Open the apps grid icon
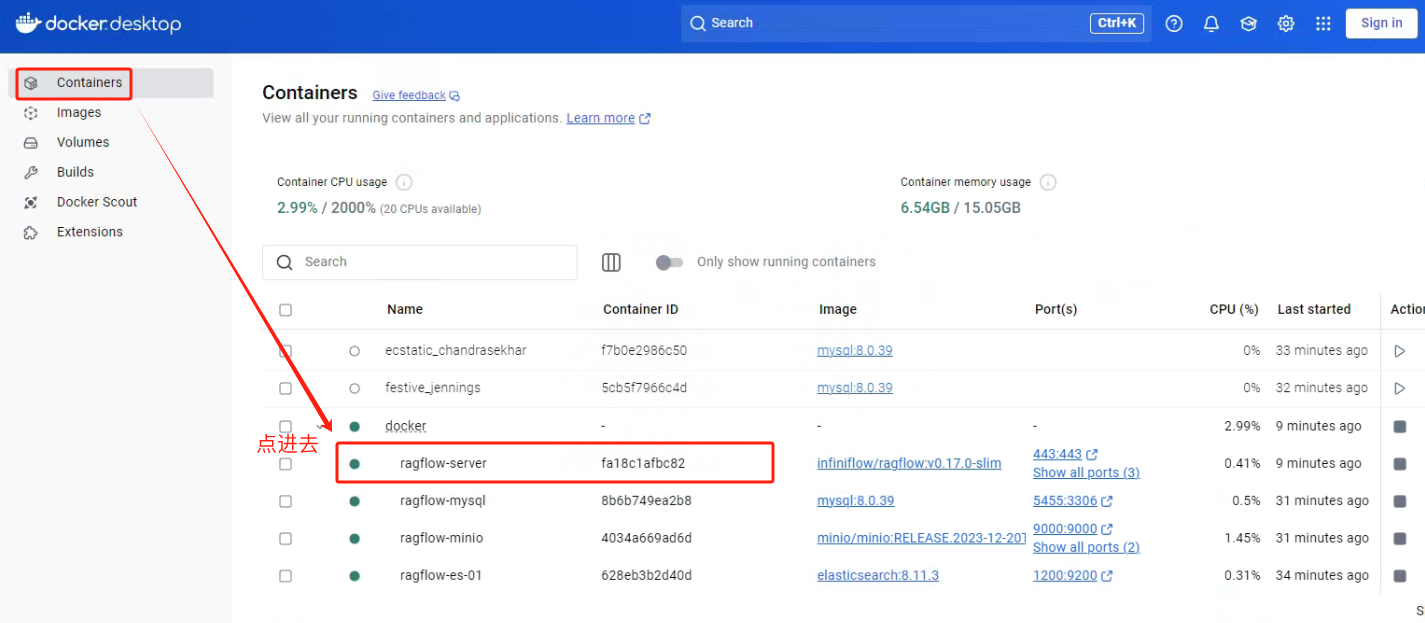This screenshot has width=1425, height=623. 1323,23
